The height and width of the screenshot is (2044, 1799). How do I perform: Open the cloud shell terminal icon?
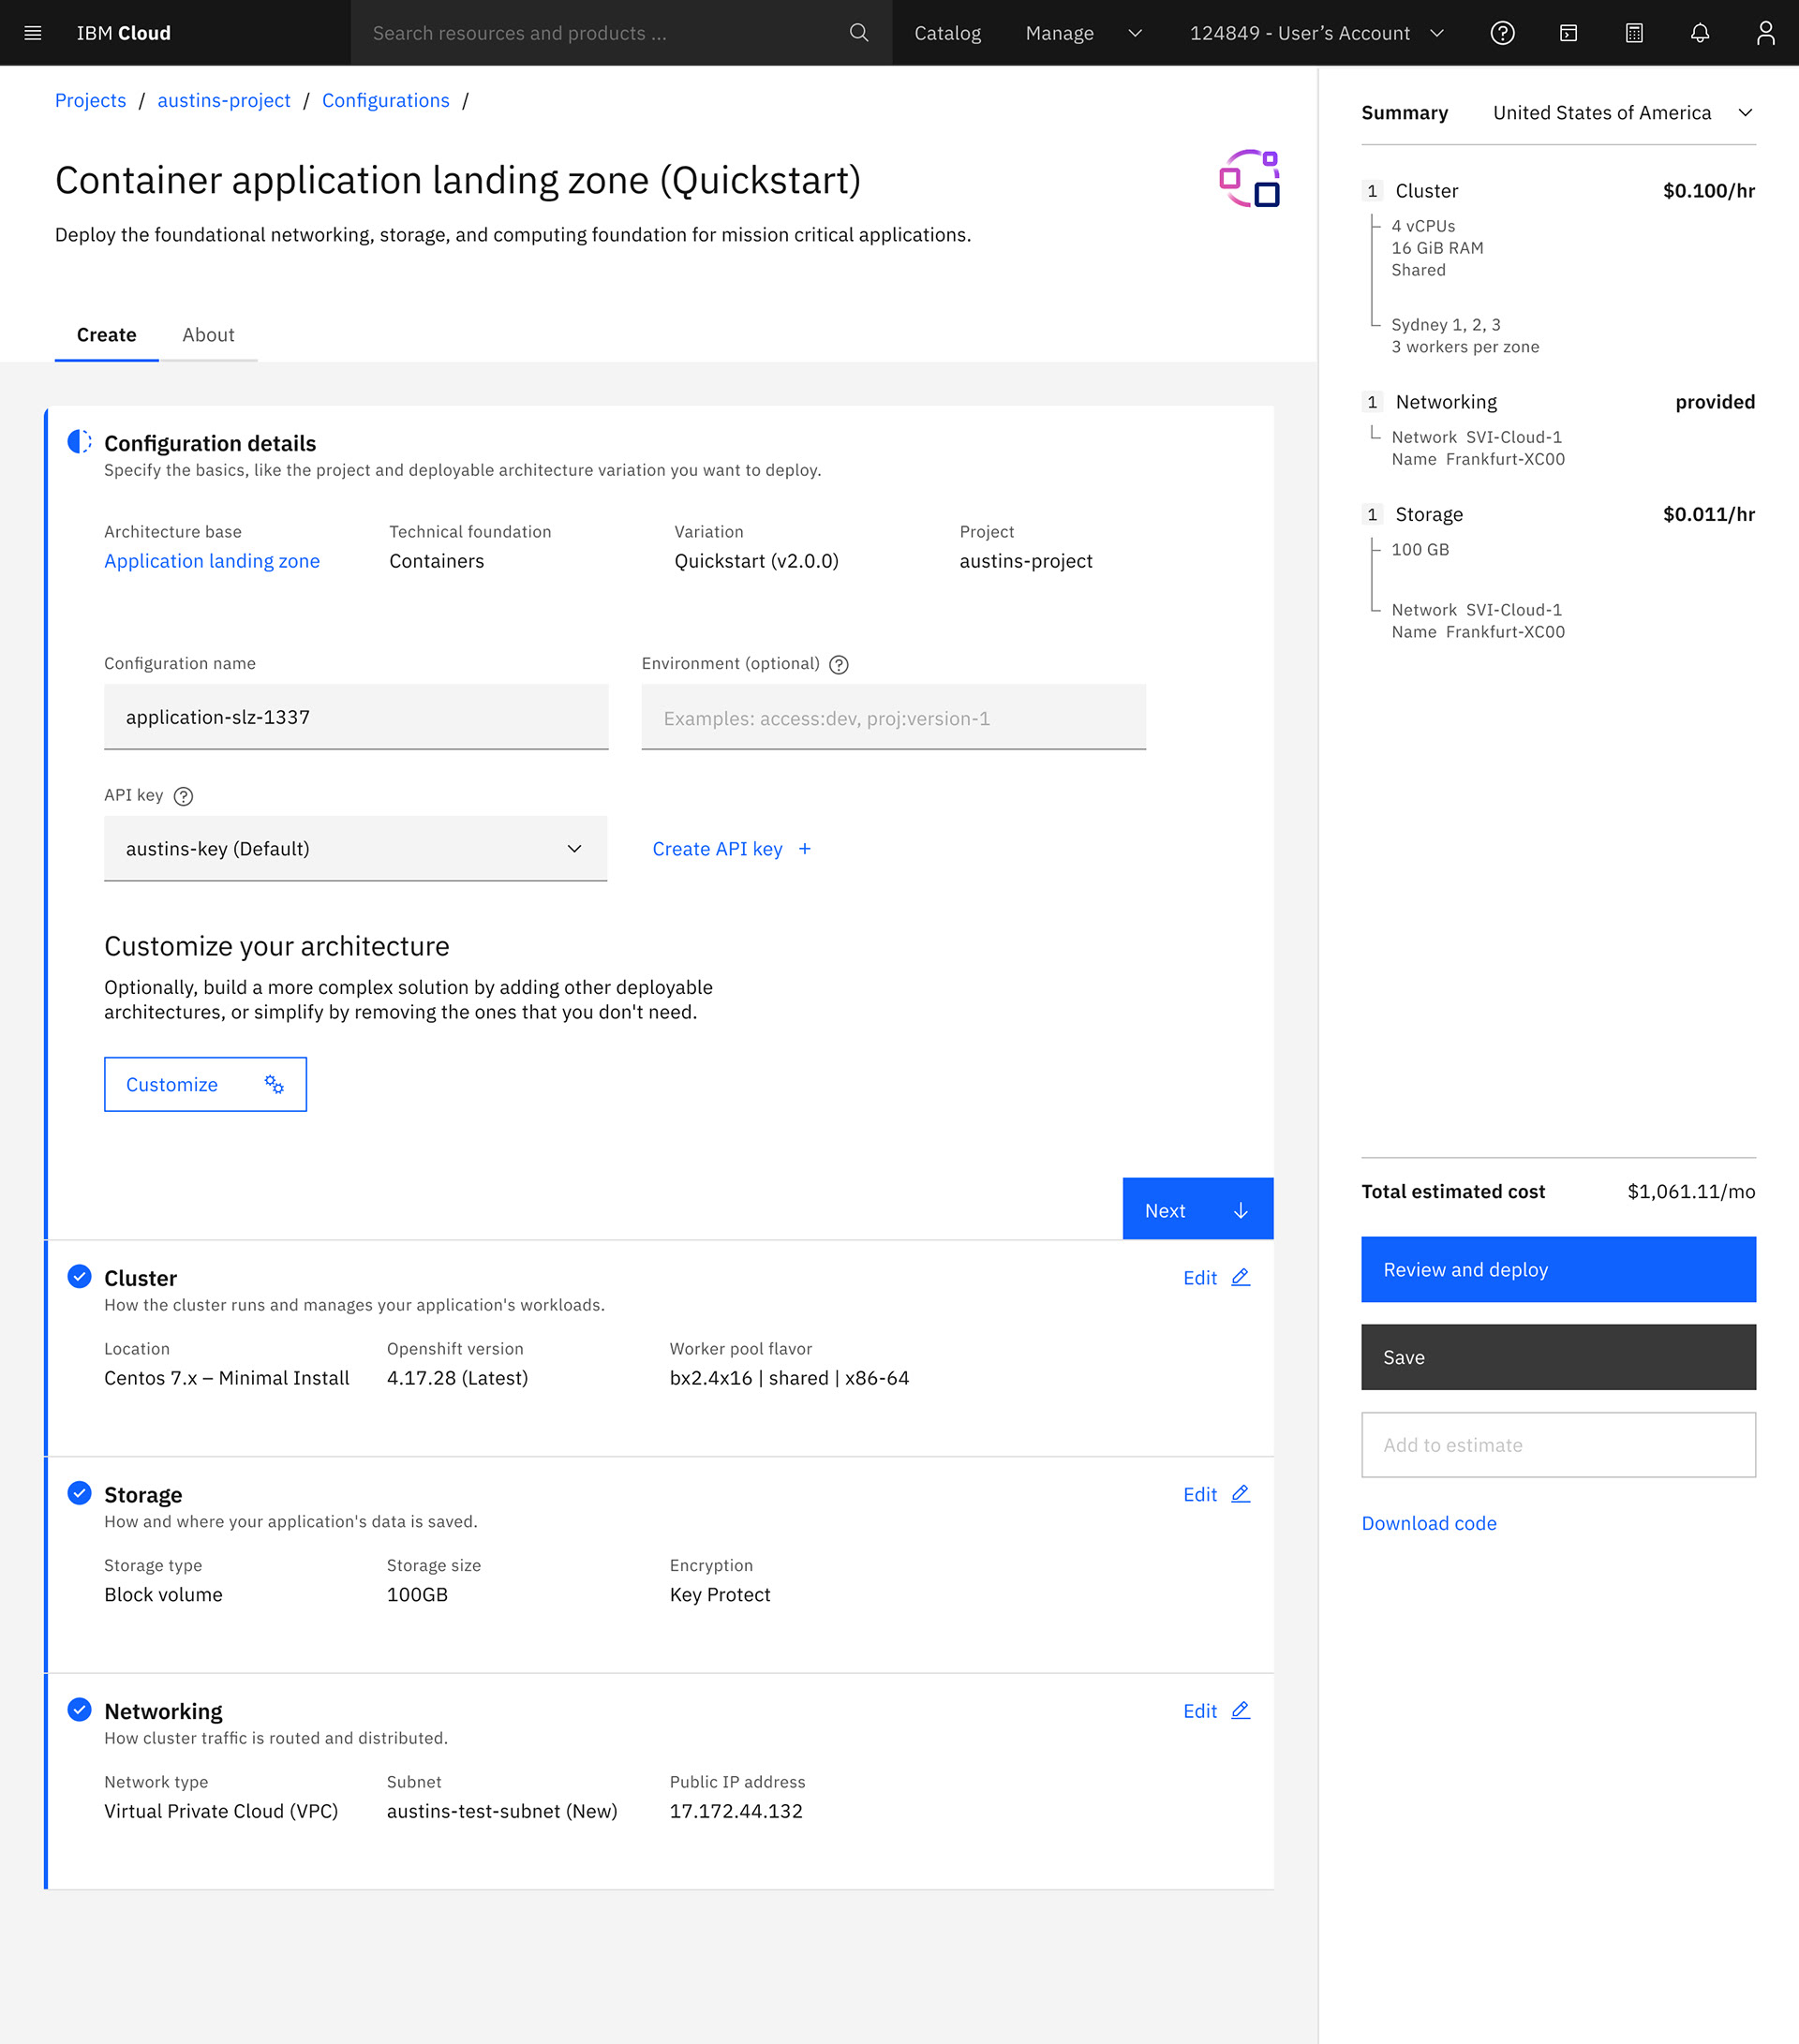(x=1568, y=33)
